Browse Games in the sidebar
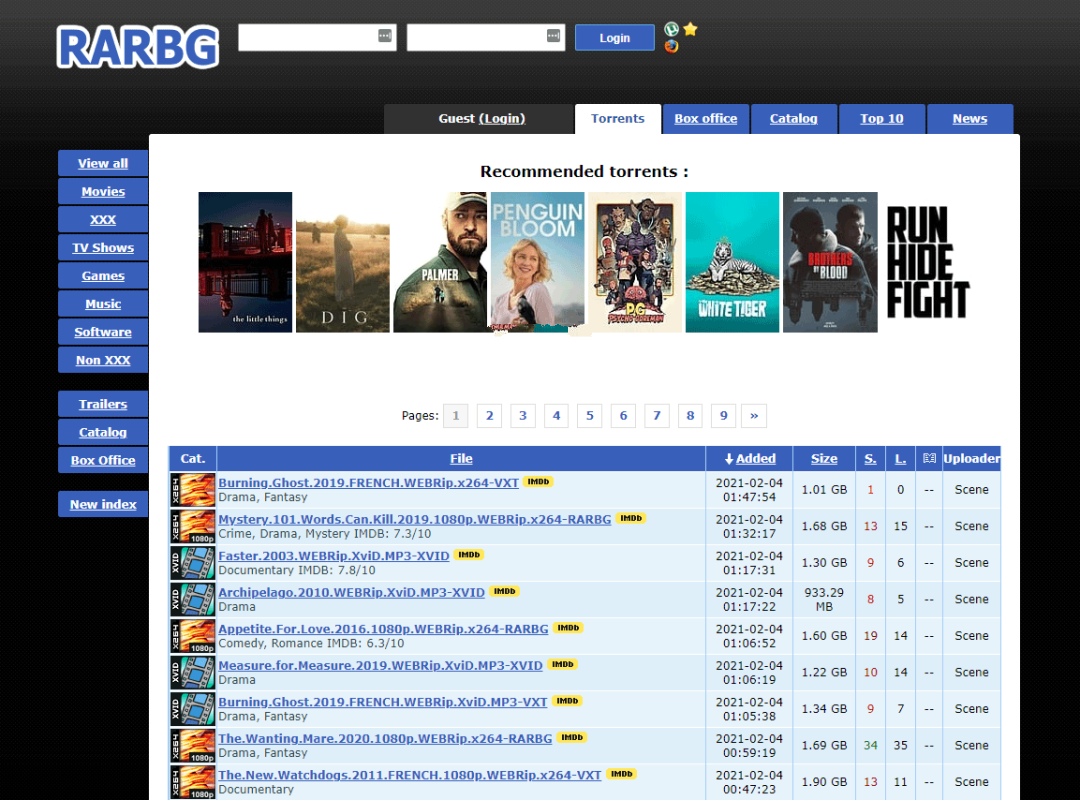The width and height of the screenshot is (1080, 800). [103, 276]
